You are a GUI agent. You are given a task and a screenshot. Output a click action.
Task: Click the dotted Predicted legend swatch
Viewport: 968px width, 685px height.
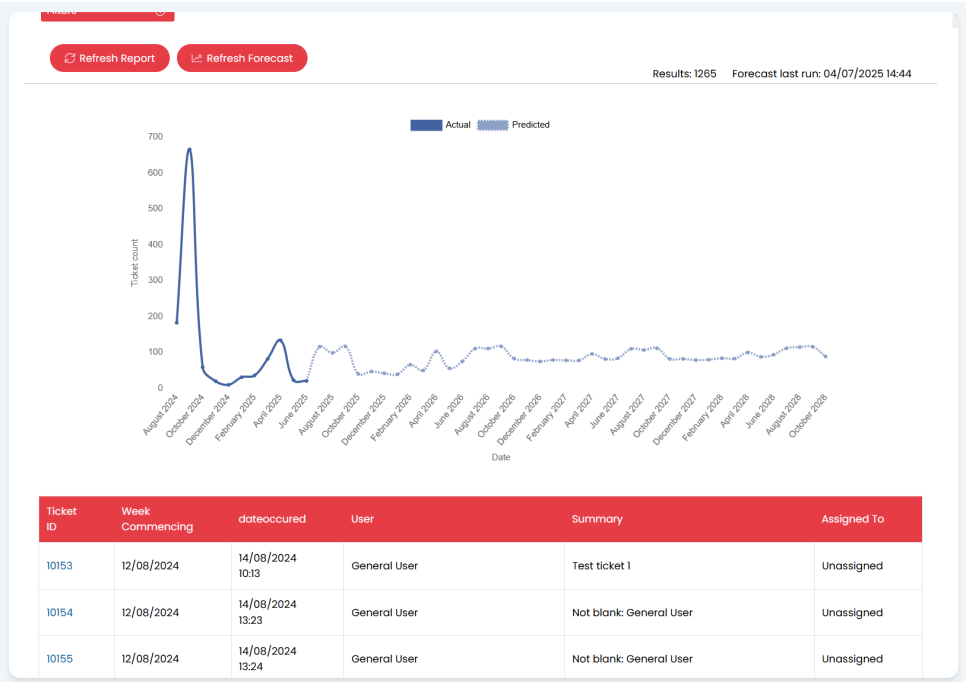coord(492,125)
